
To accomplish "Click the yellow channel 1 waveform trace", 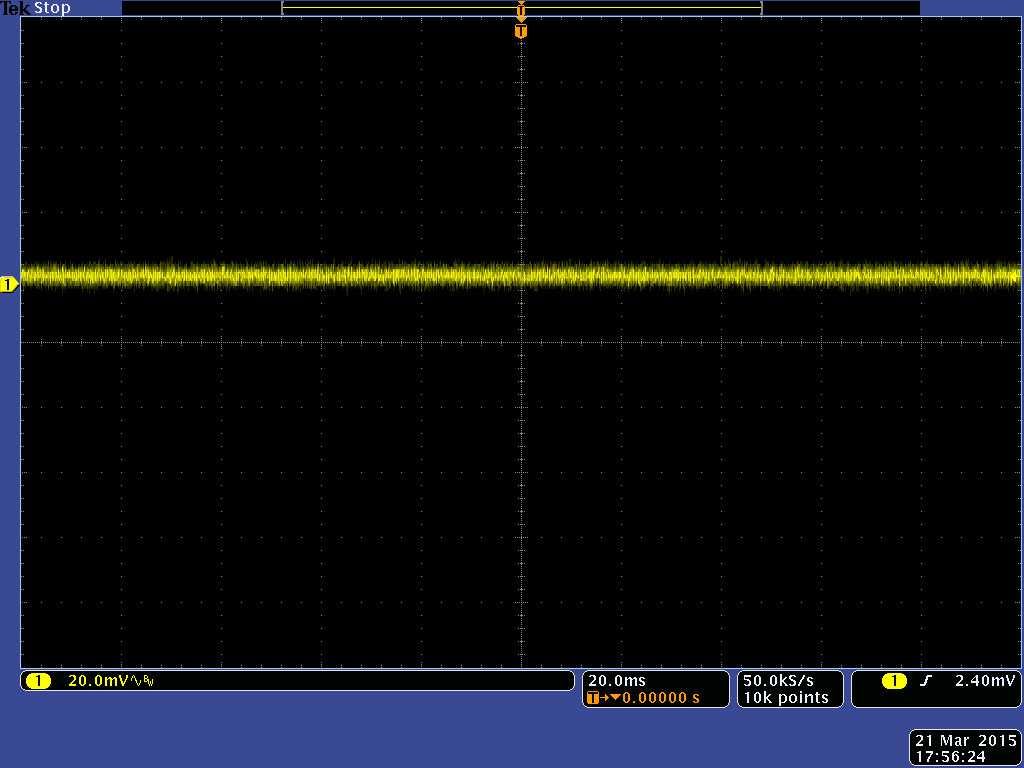I will pyautogui.click(x=520, y=276).
